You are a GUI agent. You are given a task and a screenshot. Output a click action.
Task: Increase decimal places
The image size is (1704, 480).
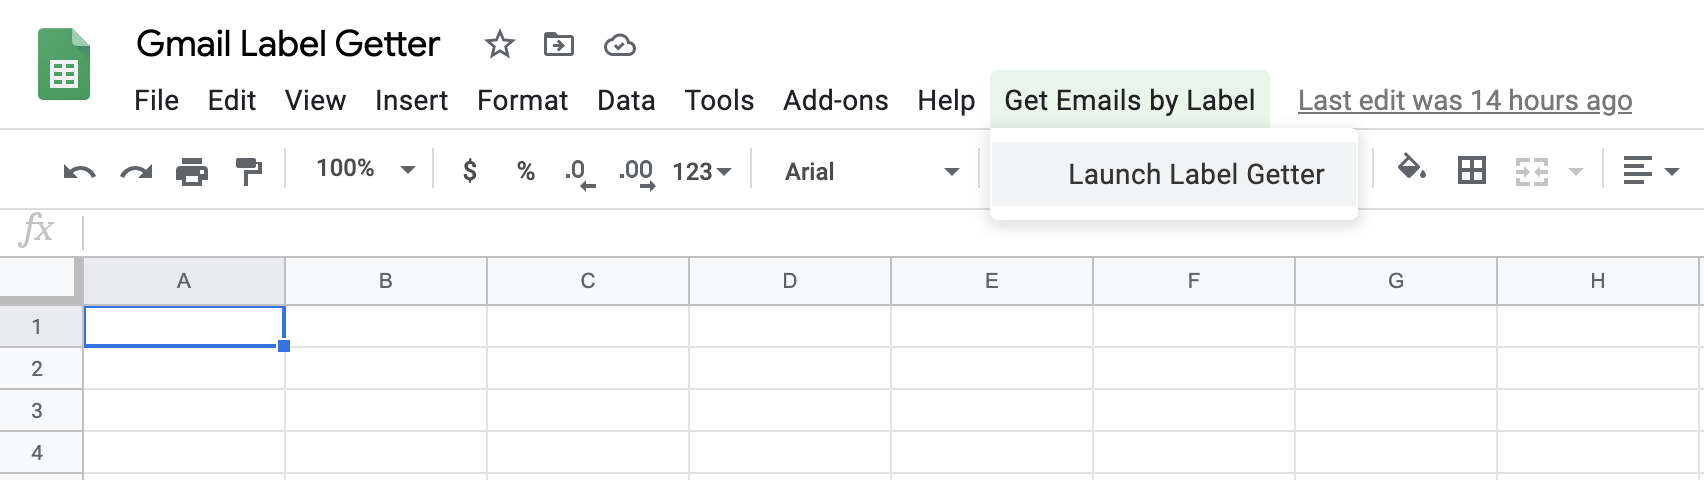click(x=636, y=172)
